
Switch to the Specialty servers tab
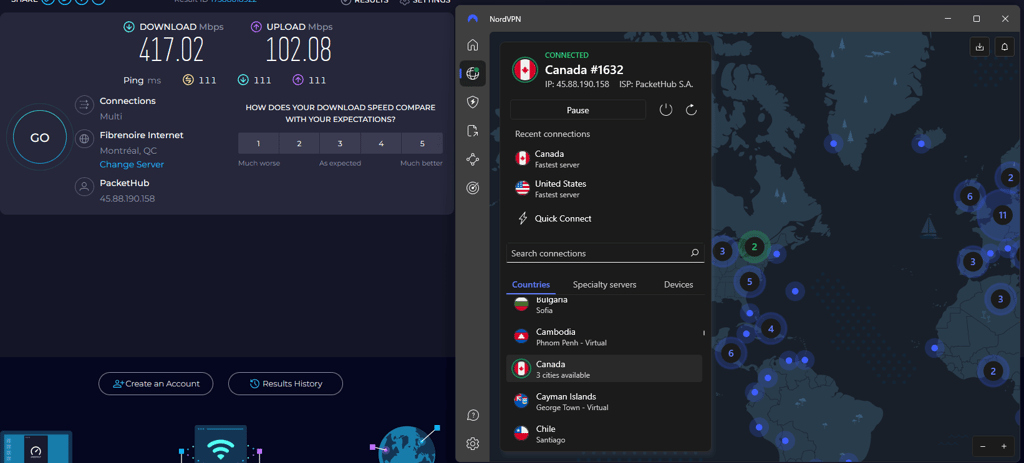[x=604, y=285]
